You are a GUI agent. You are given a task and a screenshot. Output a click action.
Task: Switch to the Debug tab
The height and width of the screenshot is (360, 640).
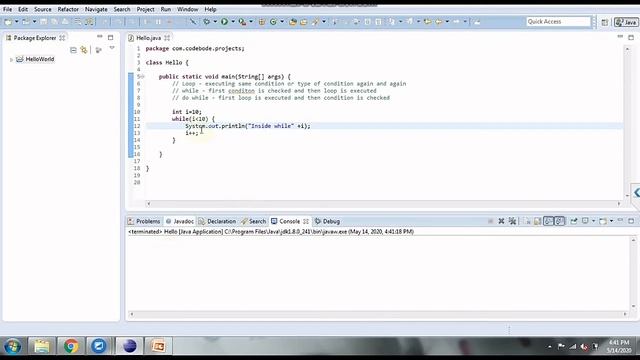[x=327, y=221]
